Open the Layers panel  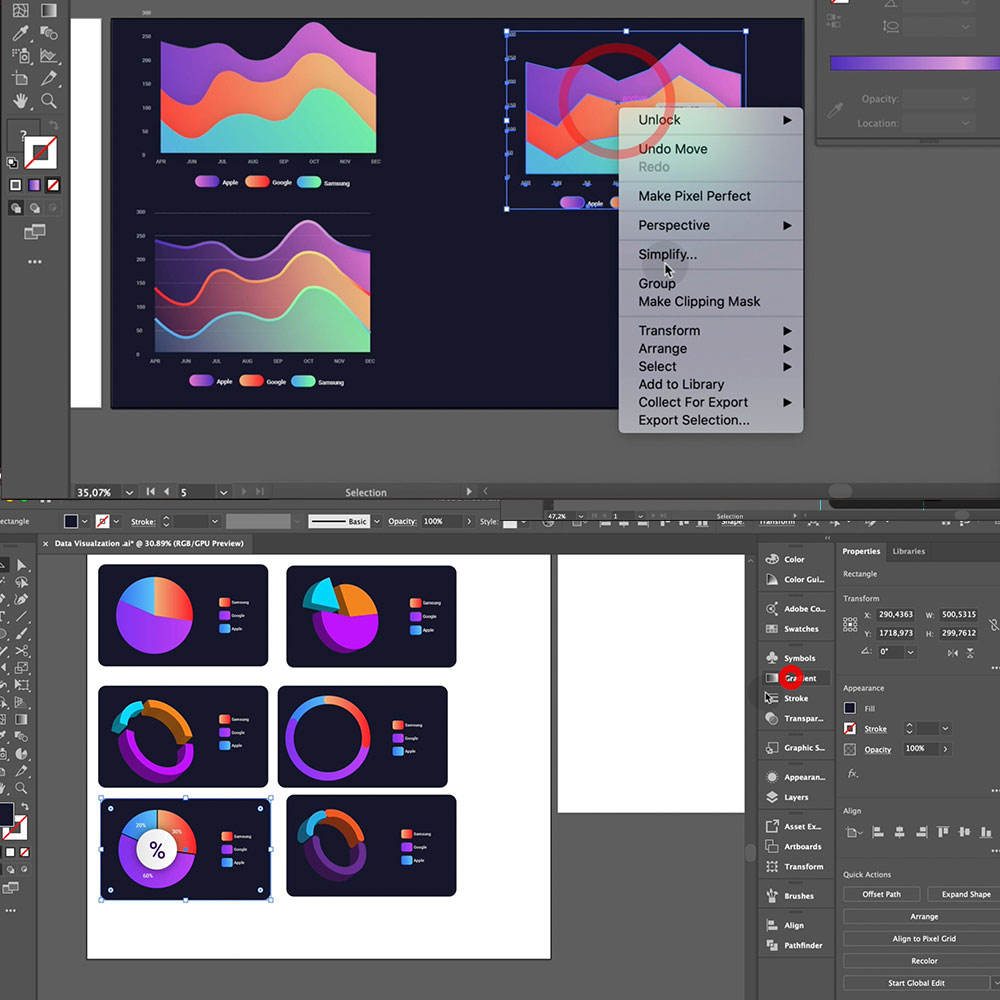pos(795,797)
